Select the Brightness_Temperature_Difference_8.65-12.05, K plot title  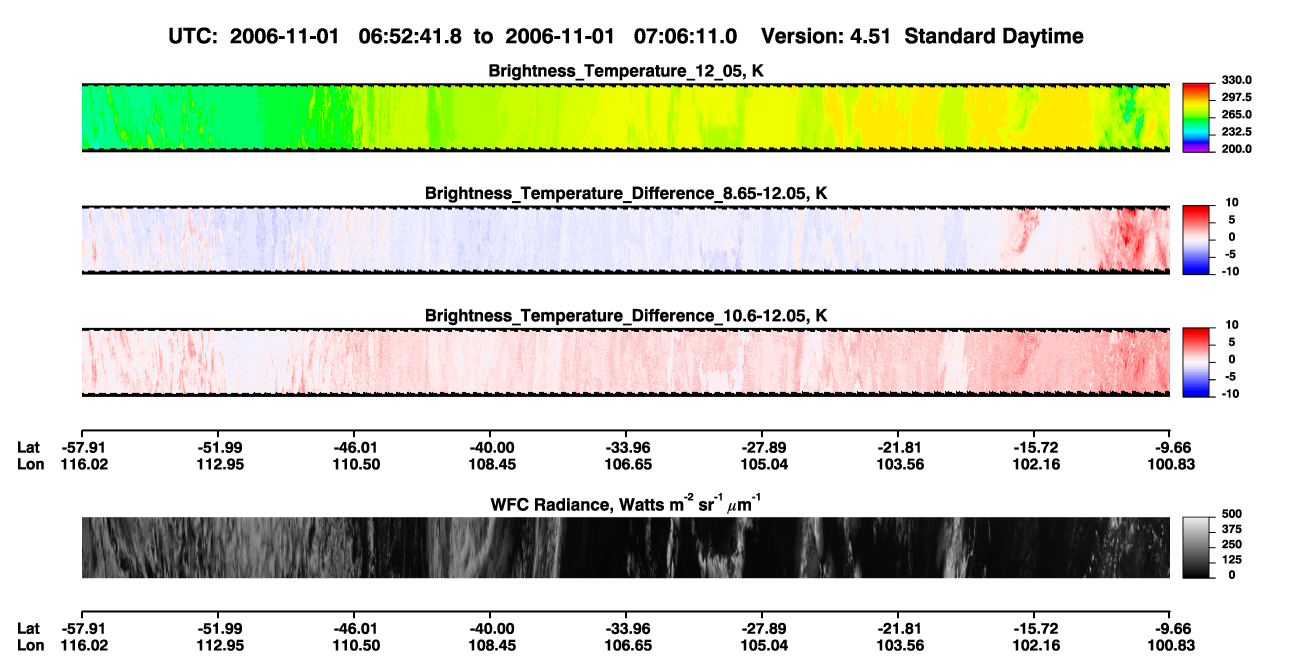[x=626, y=193]
